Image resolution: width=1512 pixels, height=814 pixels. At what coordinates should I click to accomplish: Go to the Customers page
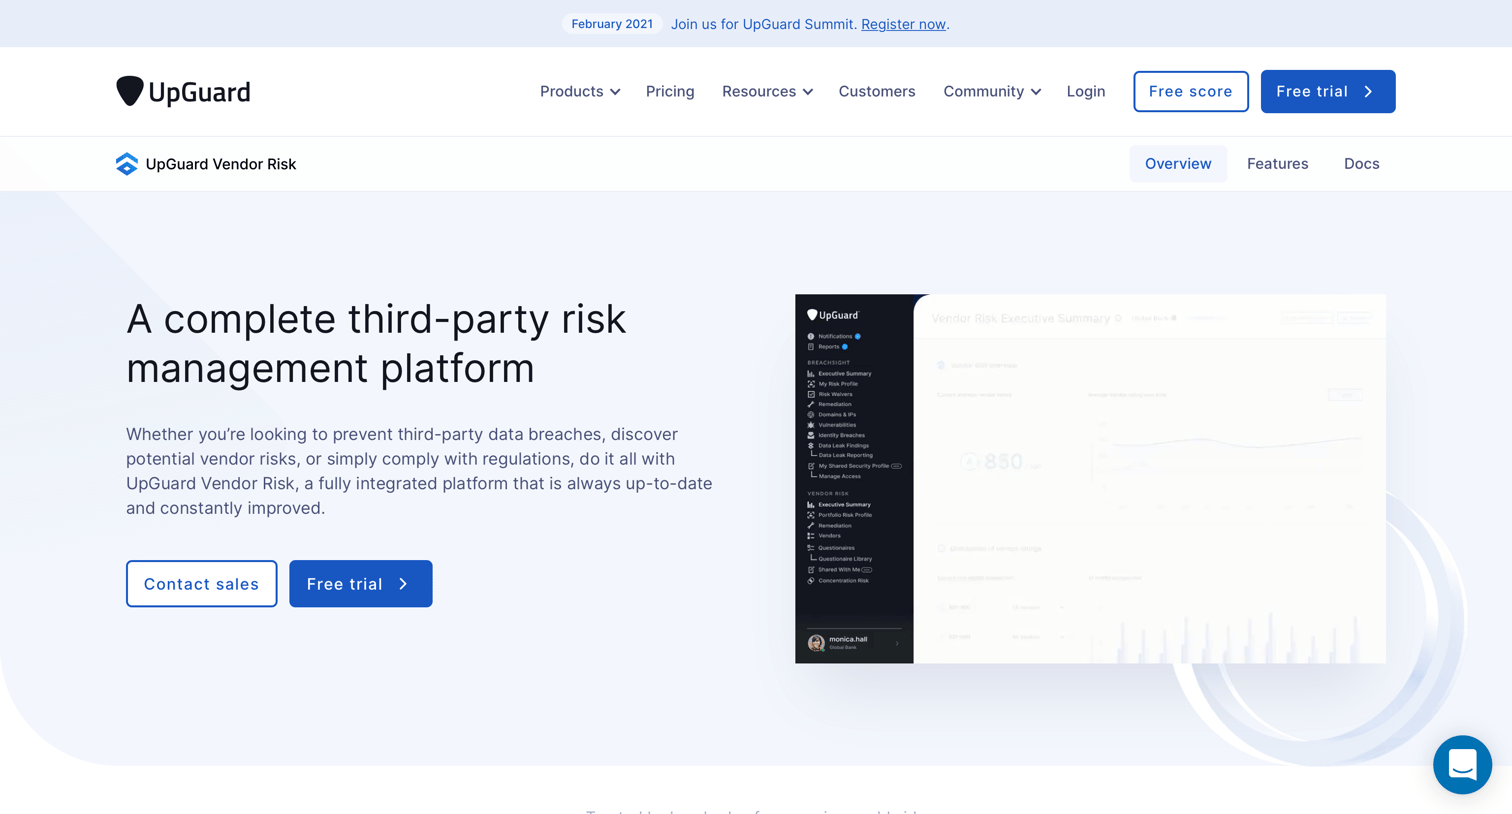pyautogui.click(x=877, y=91)
